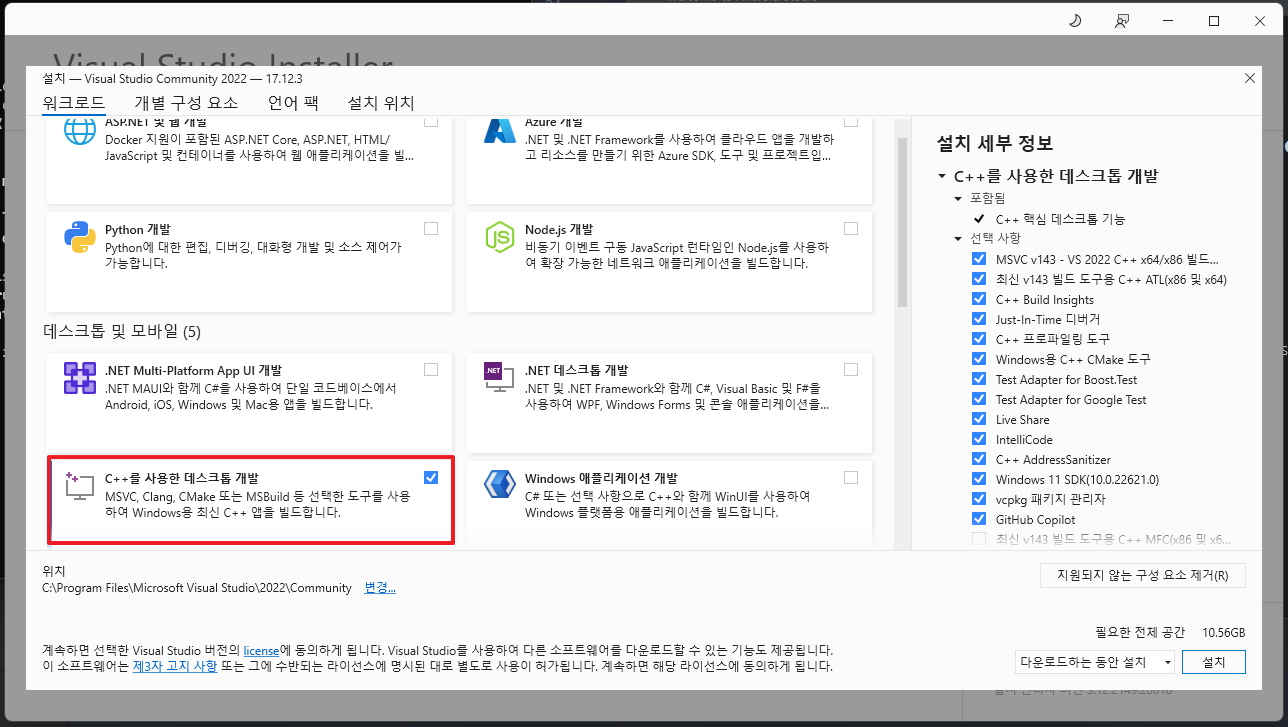Click the 변경... location link
The width and height of the screenshot is (1288, 727).
(380, 588)
